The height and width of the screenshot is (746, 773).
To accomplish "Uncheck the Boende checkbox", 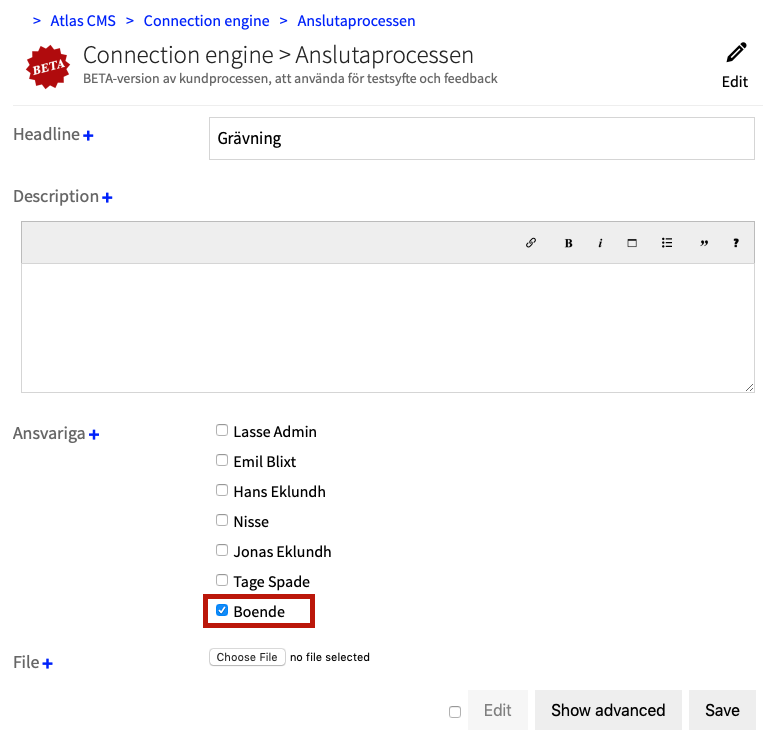I will coord(222,610).
